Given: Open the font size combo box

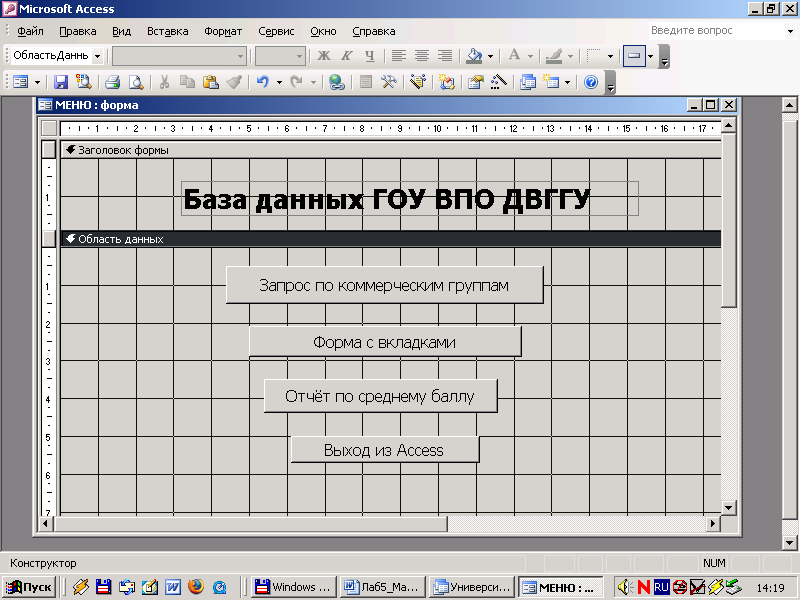Looking at the screenshot, I should click(x=280, y=56).
